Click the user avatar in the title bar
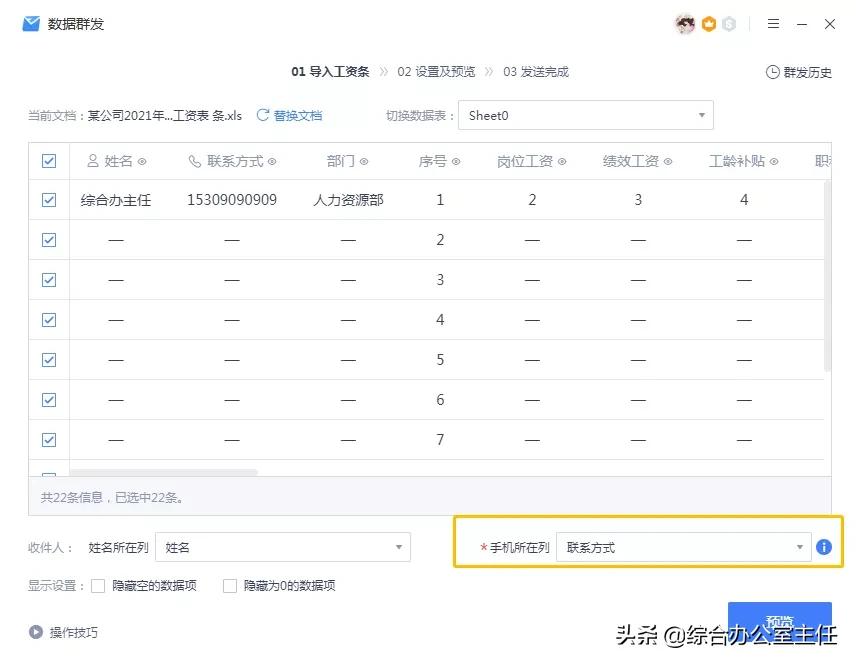The image size is (856, 665). pos(685,22)
